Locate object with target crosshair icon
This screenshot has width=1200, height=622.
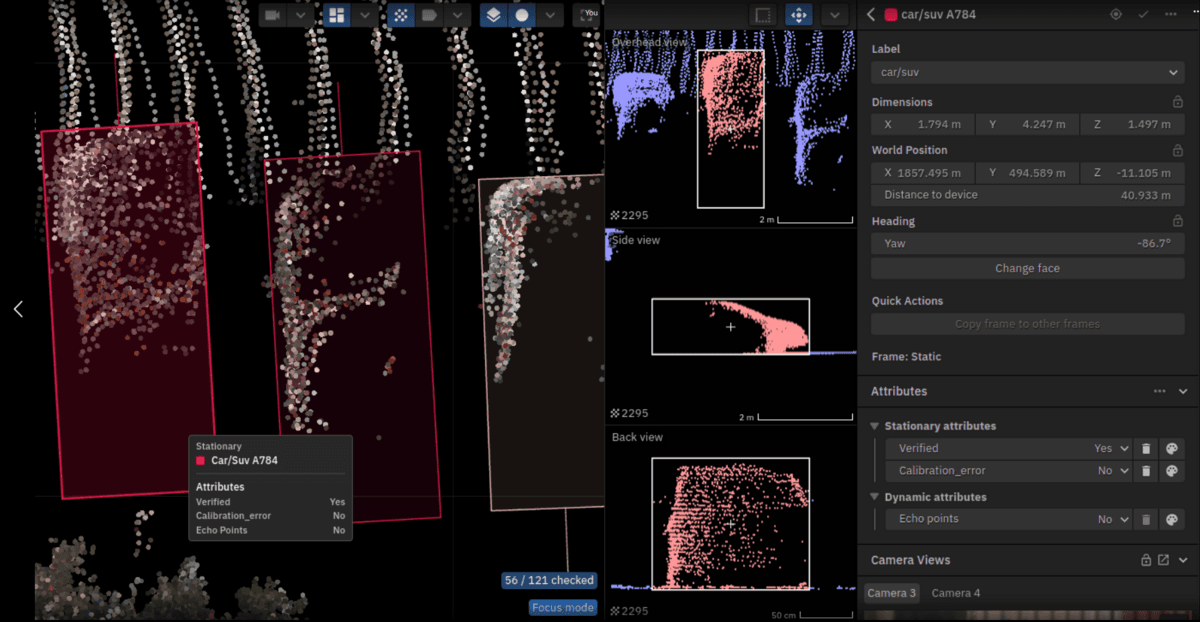tap(1116, 14)
